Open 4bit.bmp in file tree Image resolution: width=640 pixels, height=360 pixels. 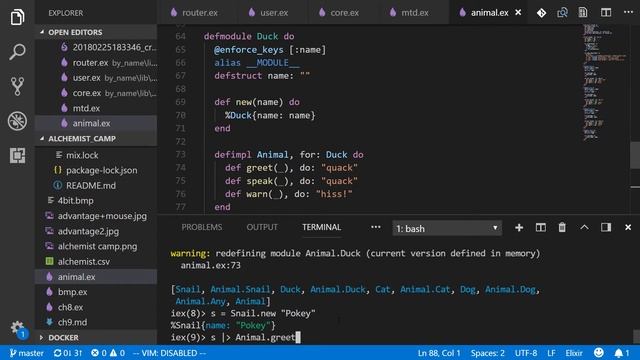point(96,200)
